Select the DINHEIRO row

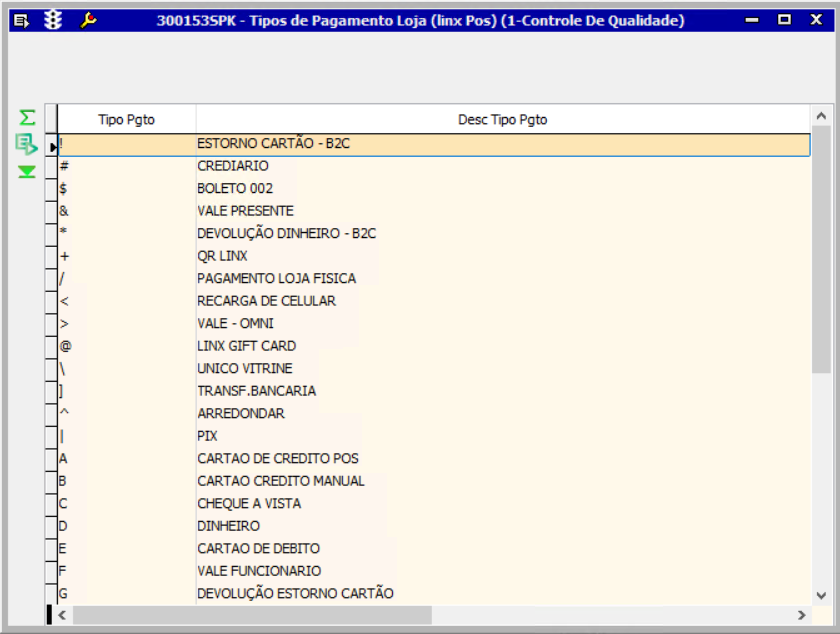[x=434, y=526]
